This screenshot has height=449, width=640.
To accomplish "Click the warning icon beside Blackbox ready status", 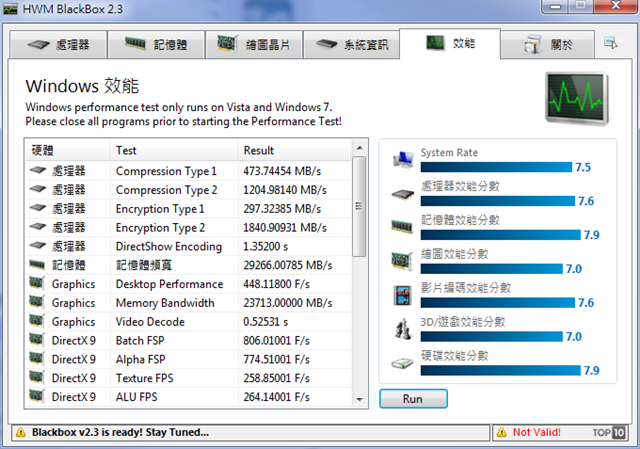I will tap(20, 433).
